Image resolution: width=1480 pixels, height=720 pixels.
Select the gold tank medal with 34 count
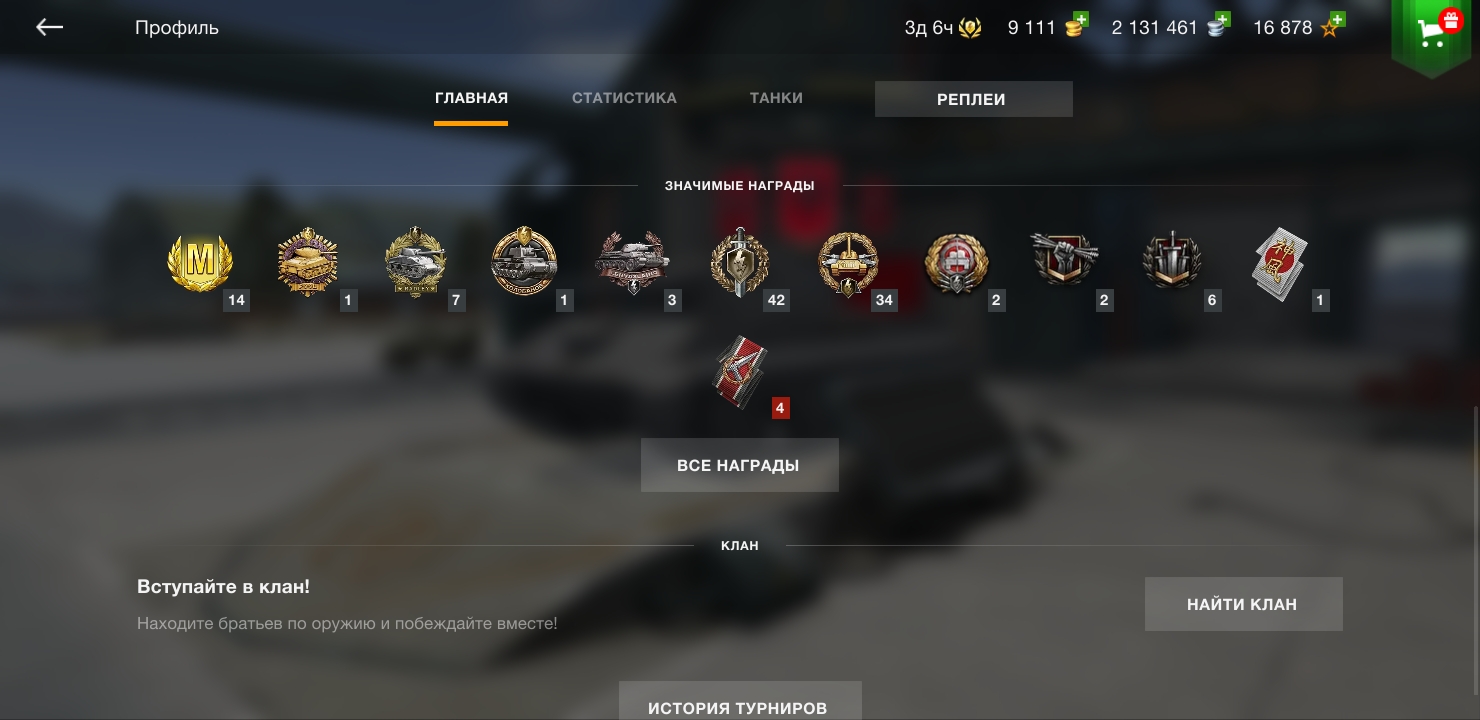click(x=848, y=264)
